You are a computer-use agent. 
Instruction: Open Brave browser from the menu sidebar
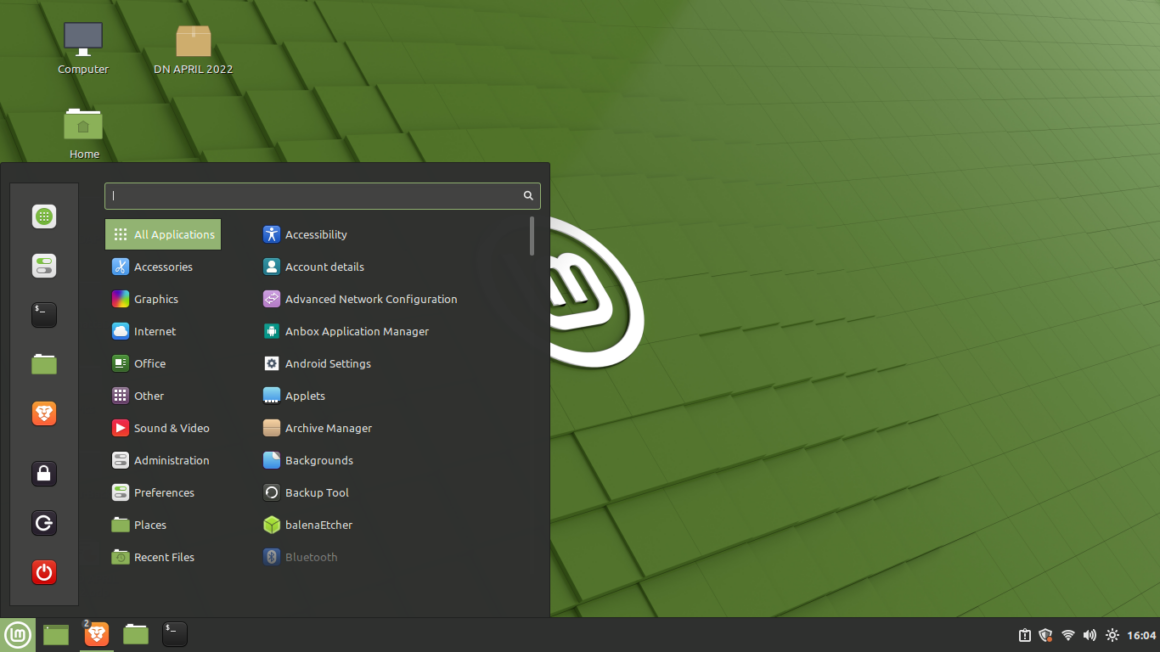[44, 413]
